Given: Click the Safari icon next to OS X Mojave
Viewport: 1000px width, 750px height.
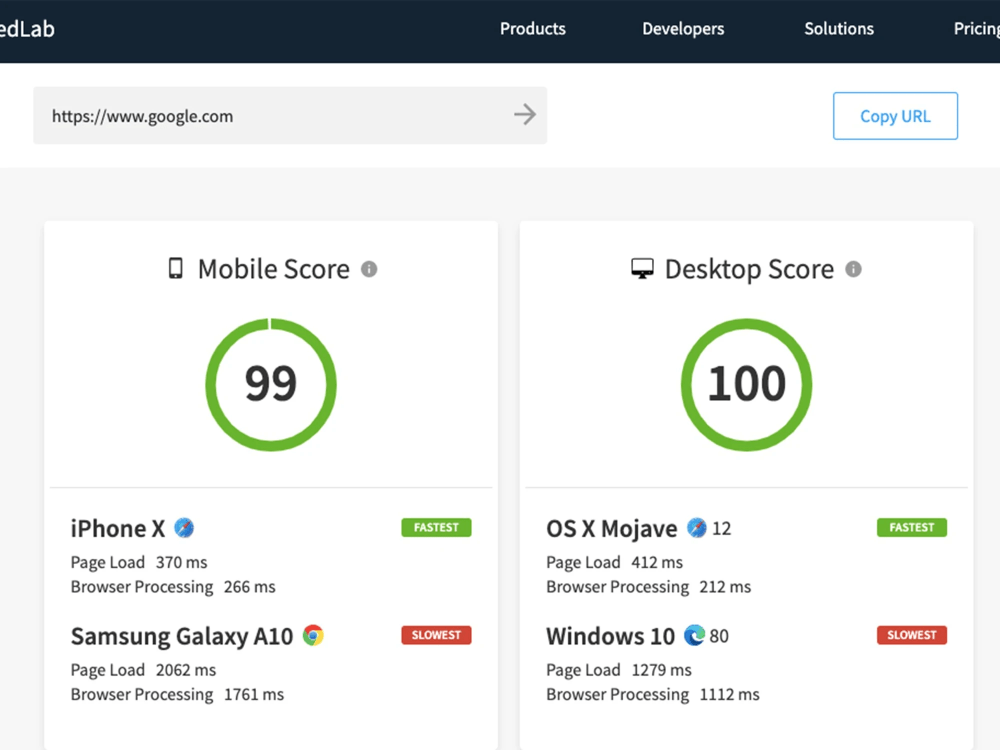Looking at the screenshot, I should [x=696, y=527].
